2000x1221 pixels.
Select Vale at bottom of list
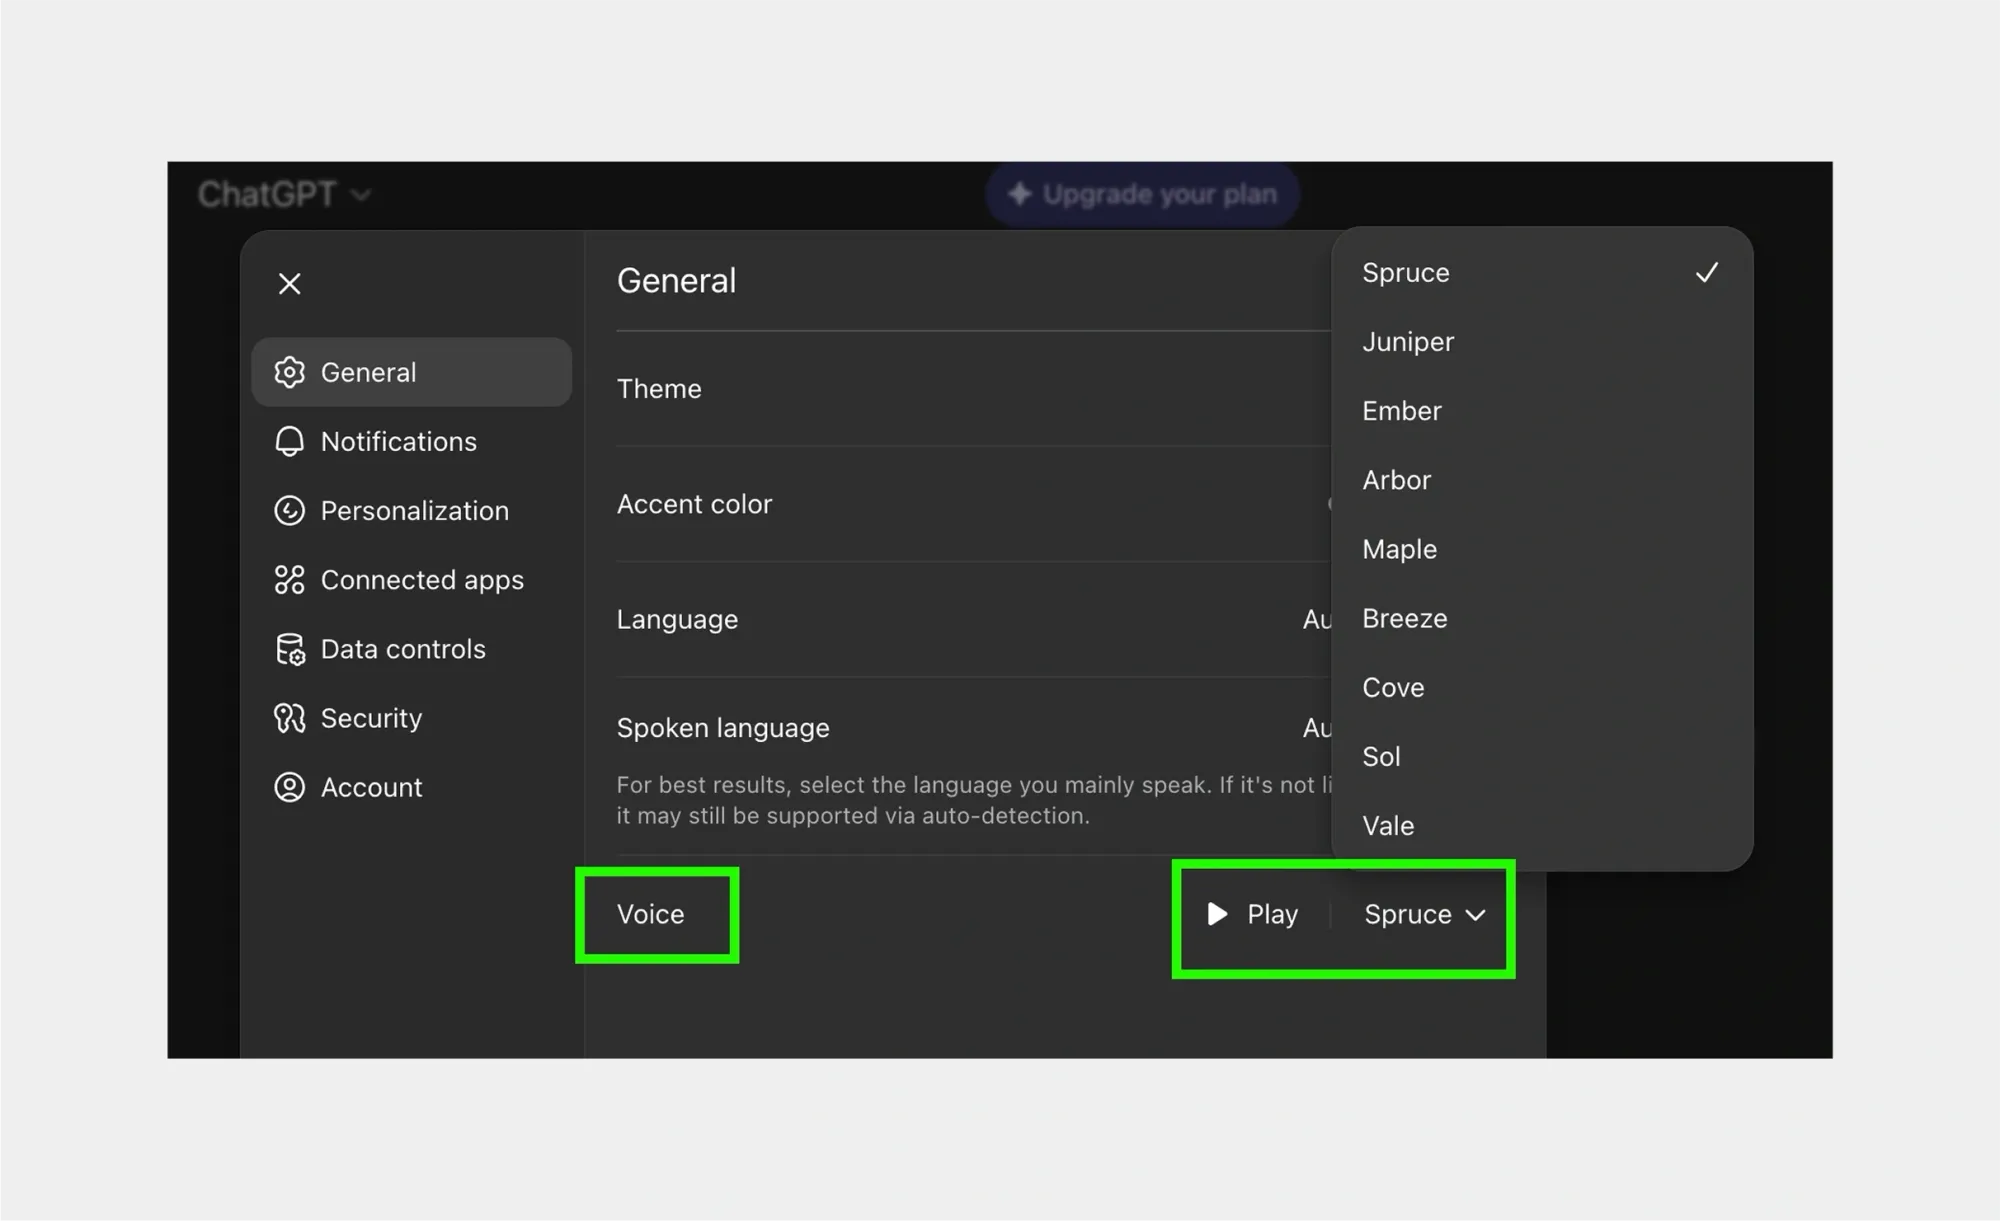pyautogui.click(x=1388, y=826)
